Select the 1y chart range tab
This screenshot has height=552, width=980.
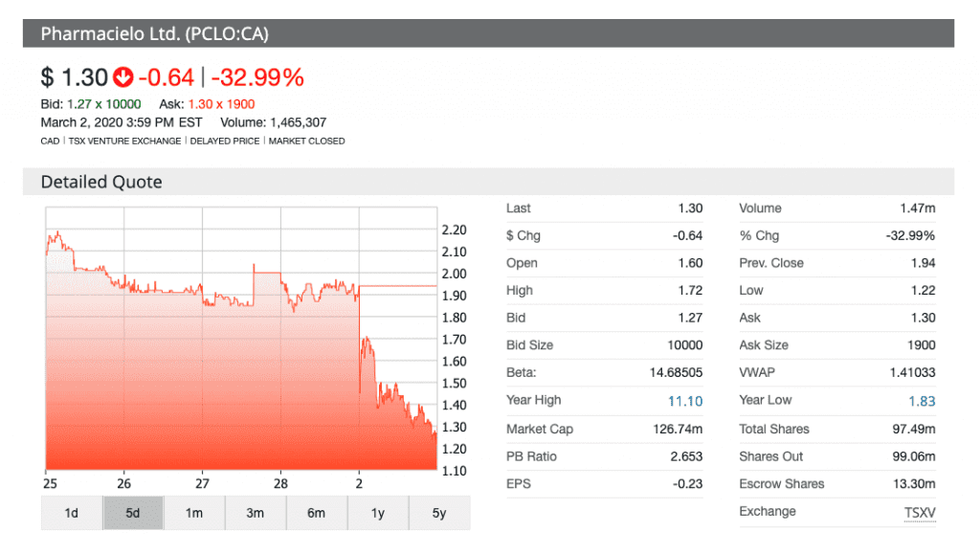pyautogui.click(x=377, y=513)
